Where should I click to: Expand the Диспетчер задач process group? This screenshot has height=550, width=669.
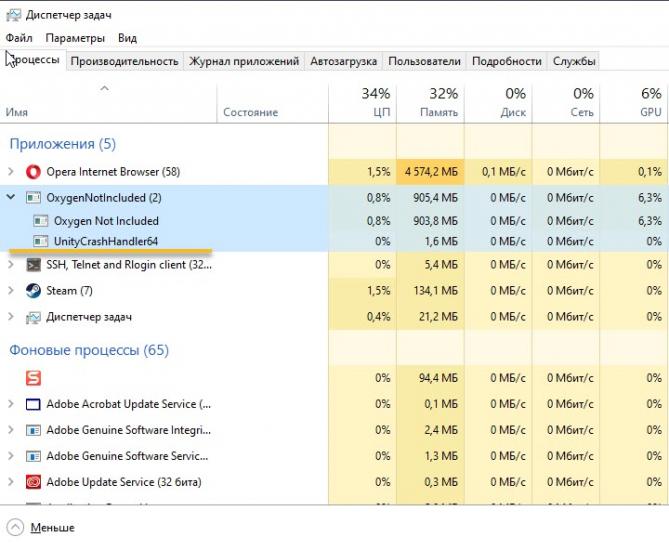[x=11, y=317]
